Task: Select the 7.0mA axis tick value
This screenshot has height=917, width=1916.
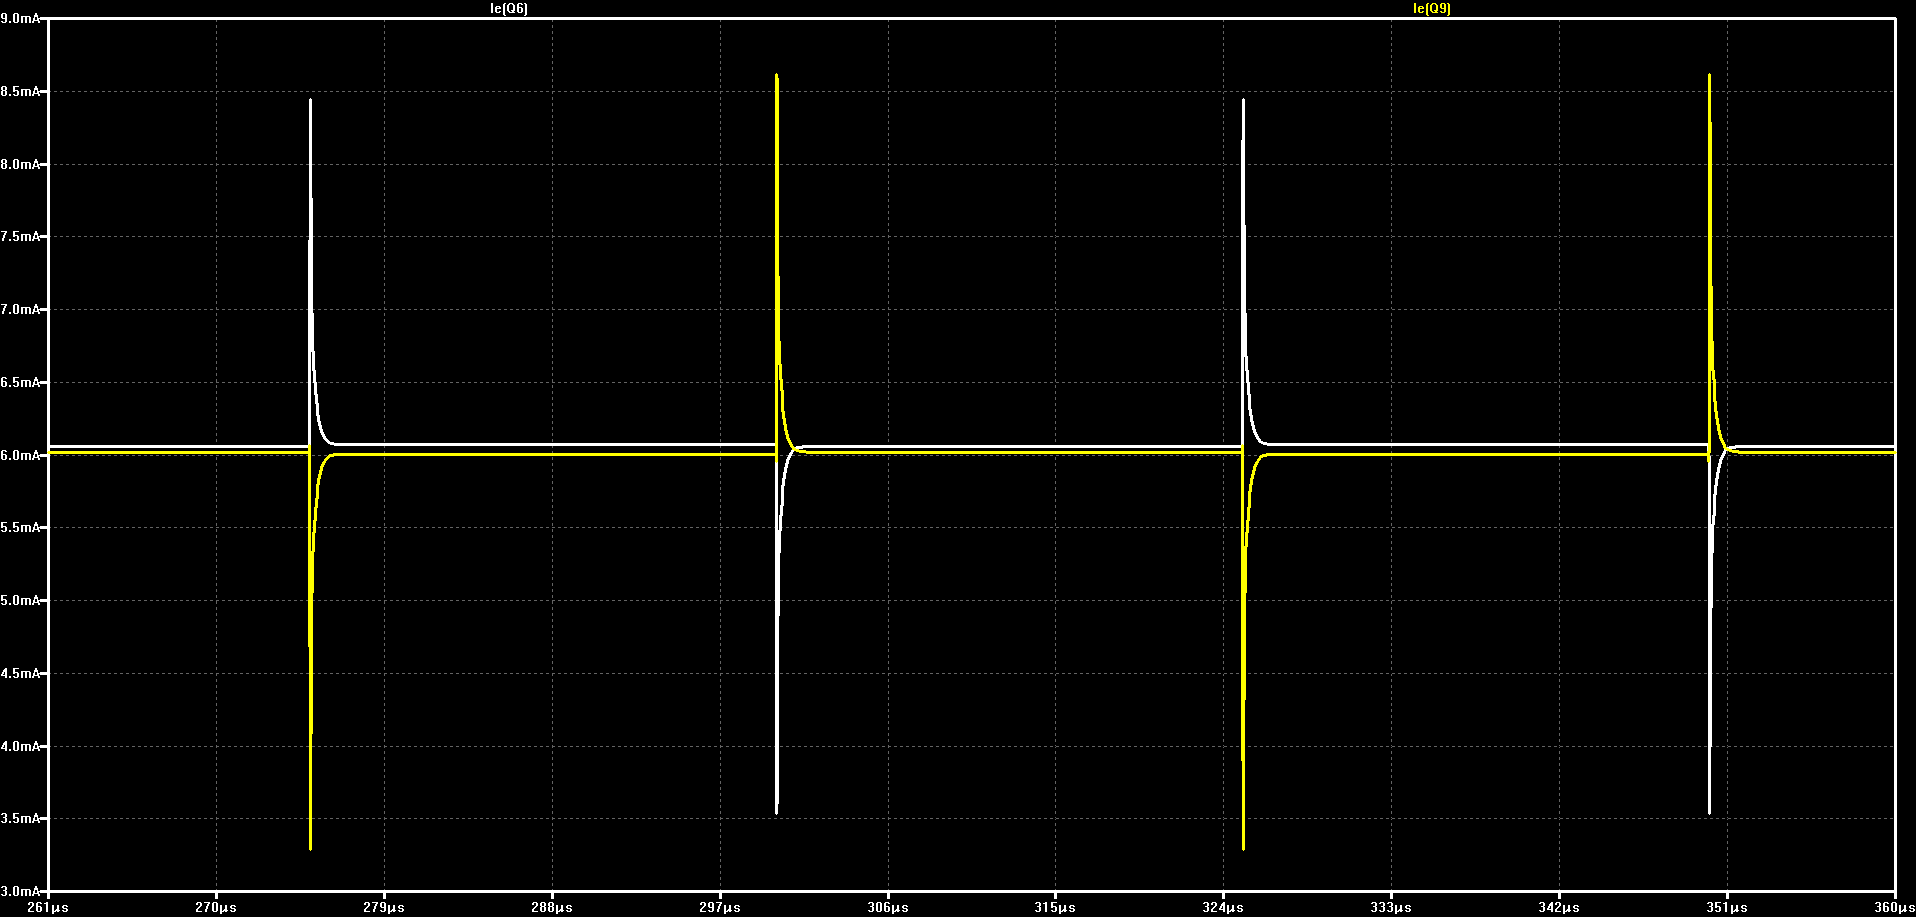Action: [21, 310]
